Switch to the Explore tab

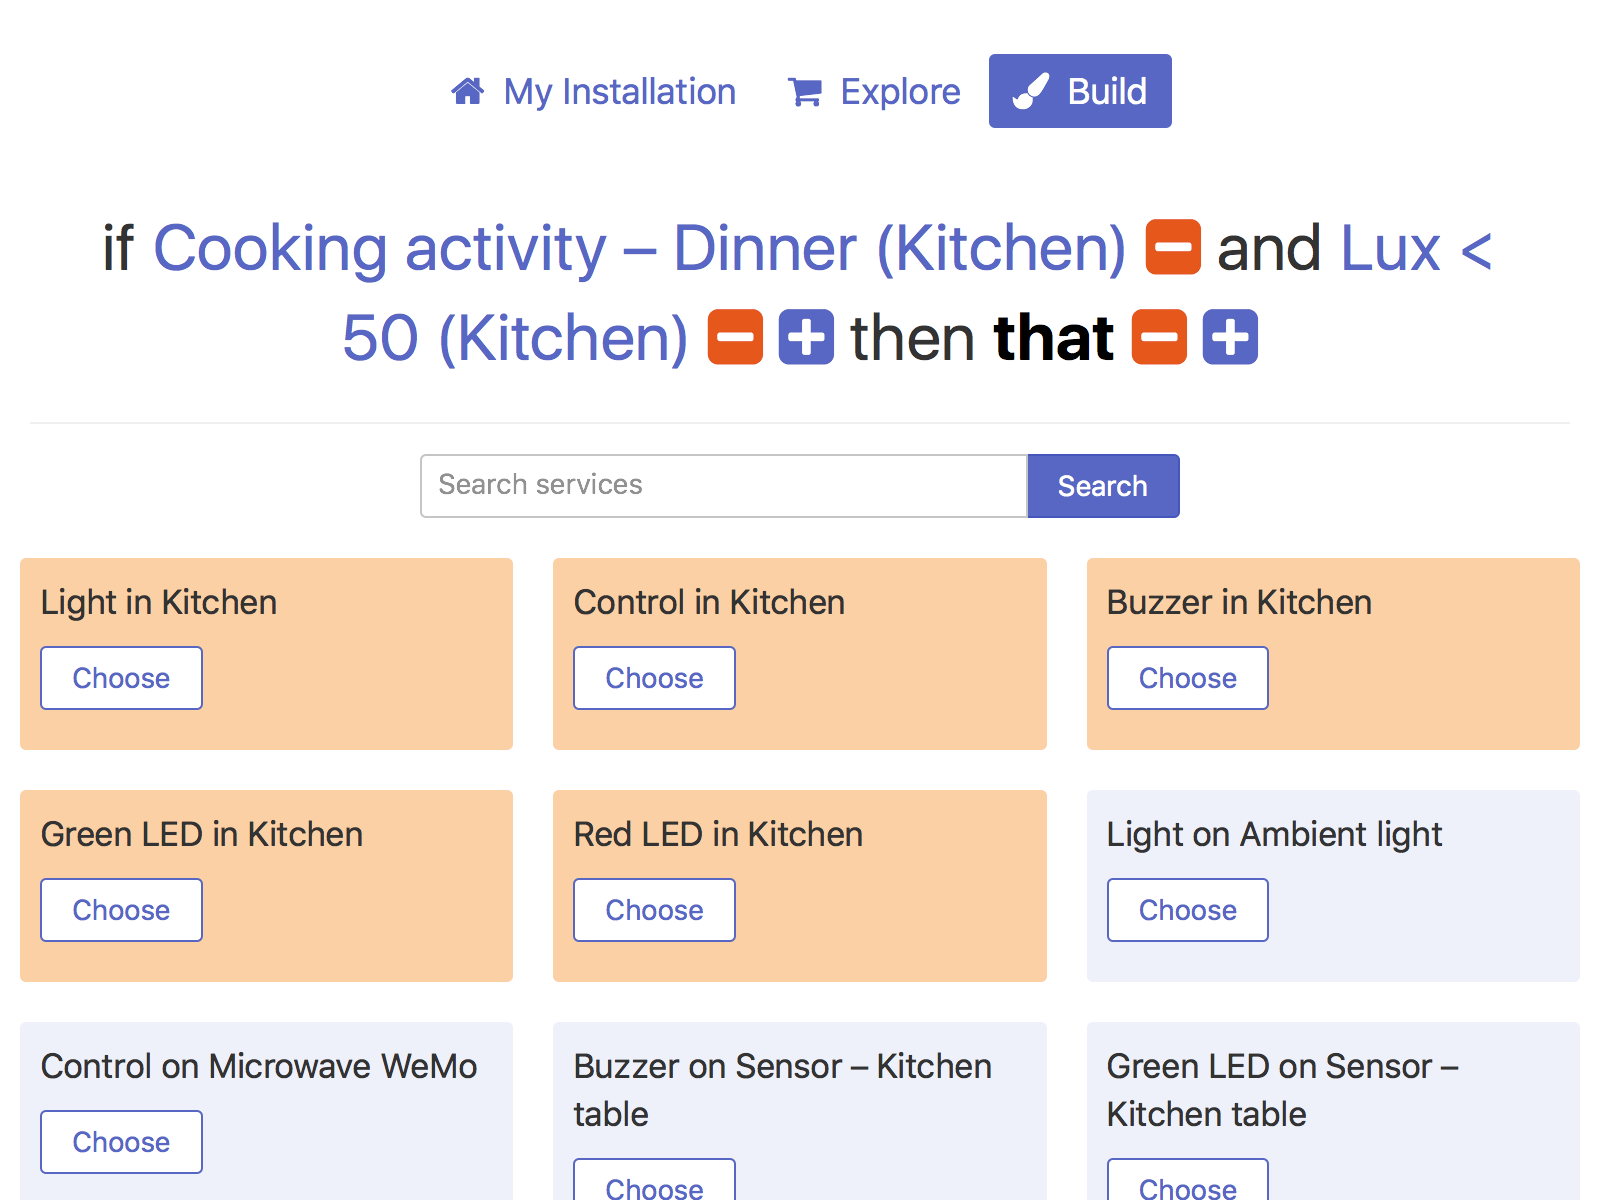tap(899, 92)
